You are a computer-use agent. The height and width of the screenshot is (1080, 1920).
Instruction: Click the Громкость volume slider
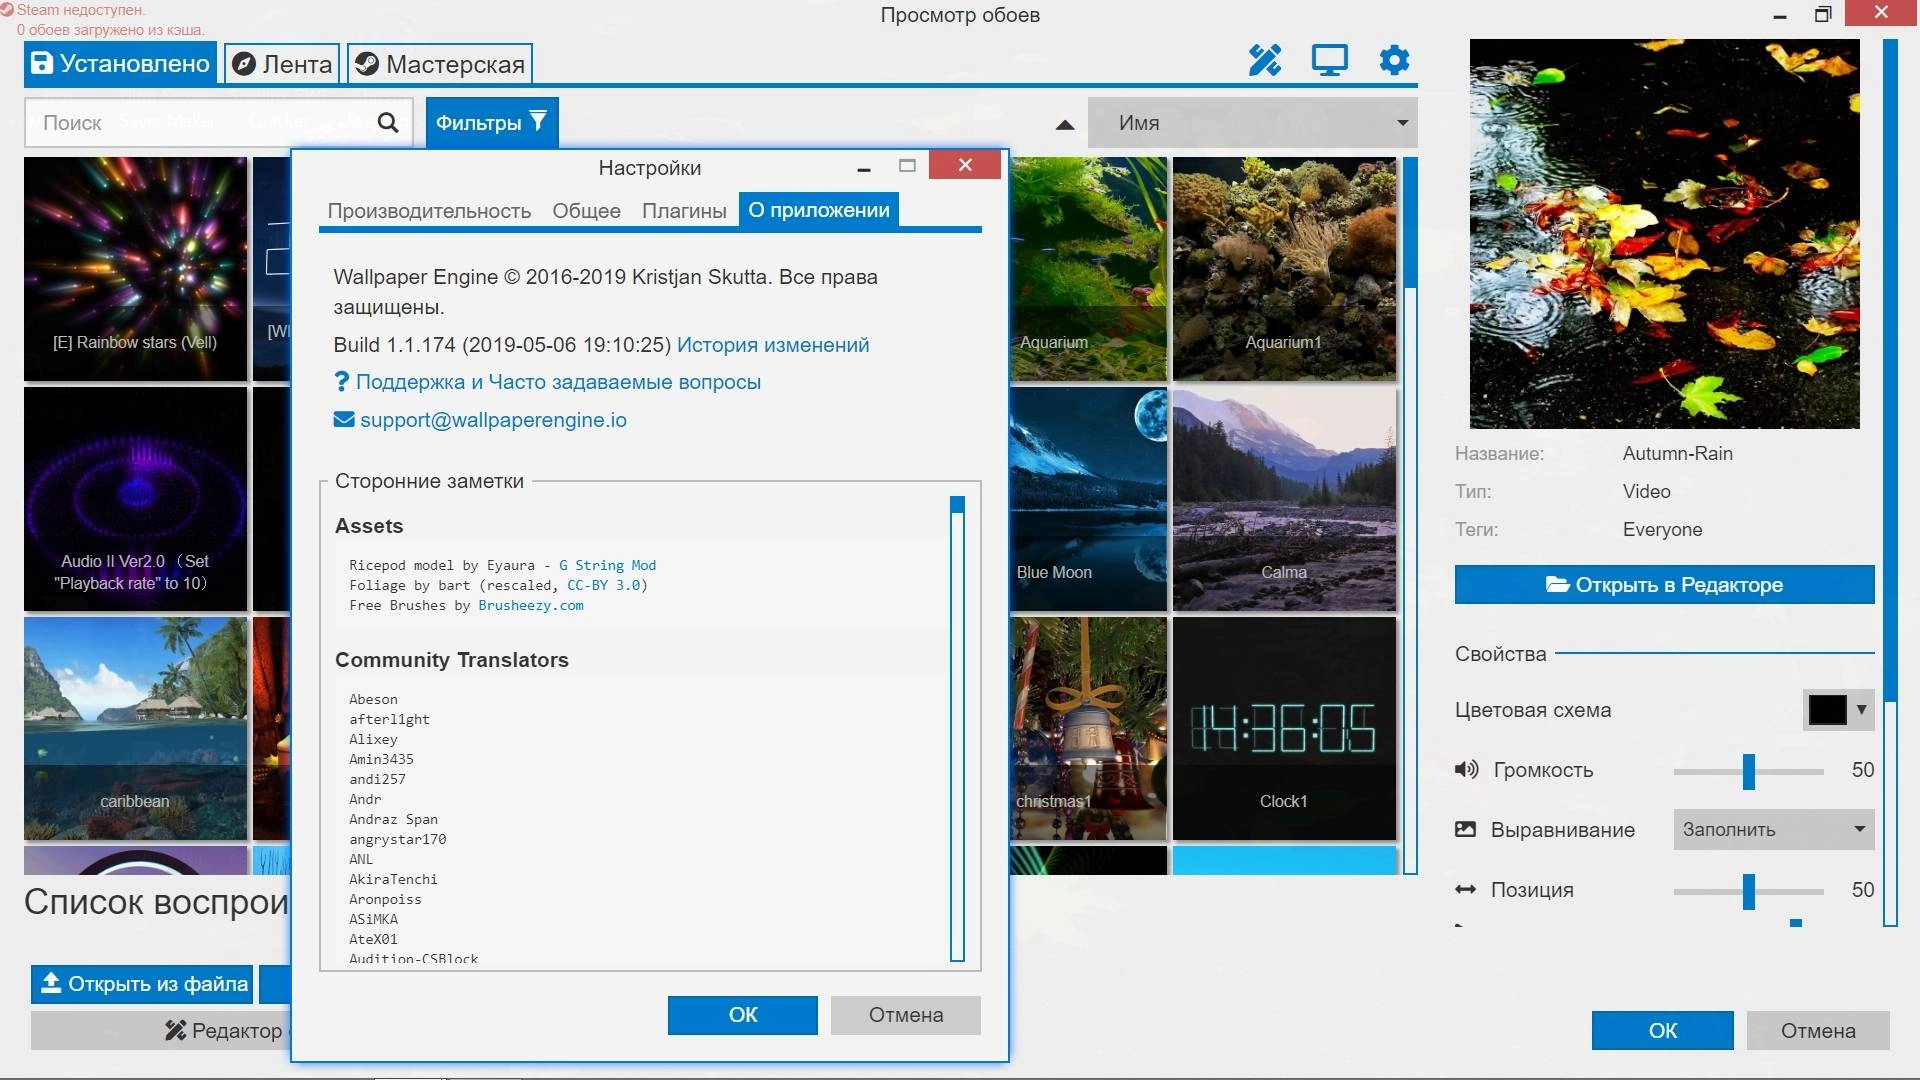tap(1749, 771)
